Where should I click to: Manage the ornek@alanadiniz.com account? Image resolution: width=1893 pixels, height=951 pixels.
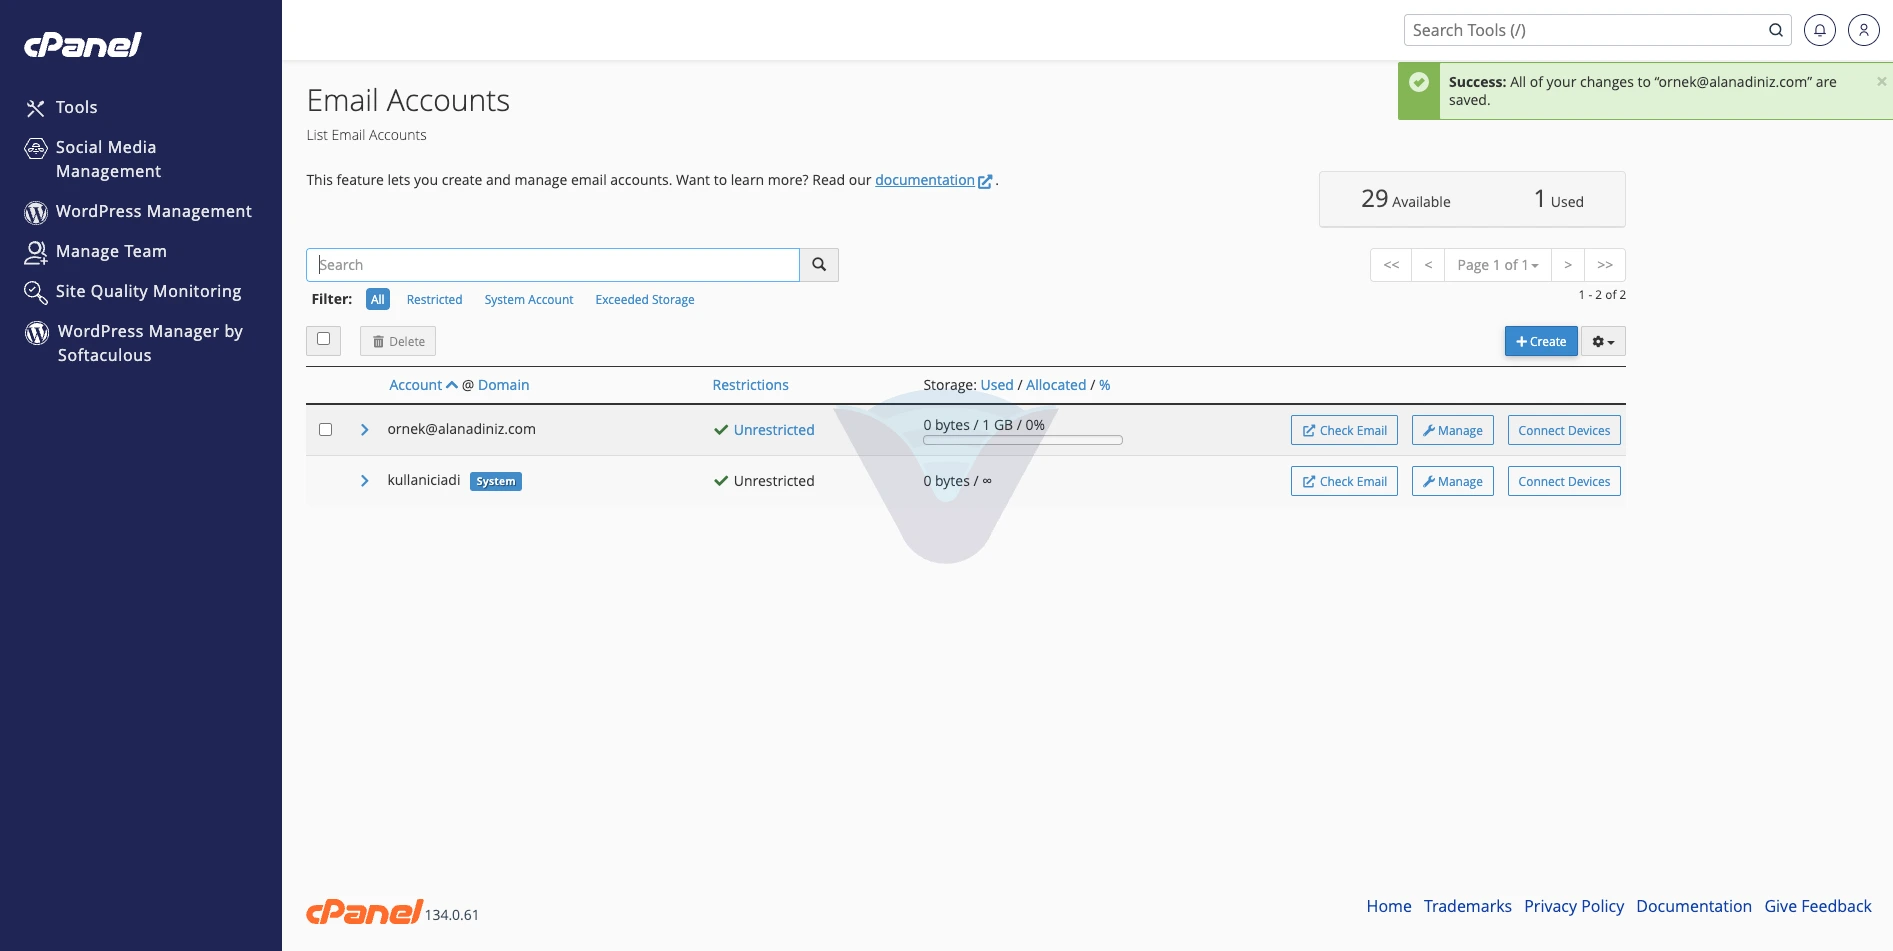pos(1452,430)
